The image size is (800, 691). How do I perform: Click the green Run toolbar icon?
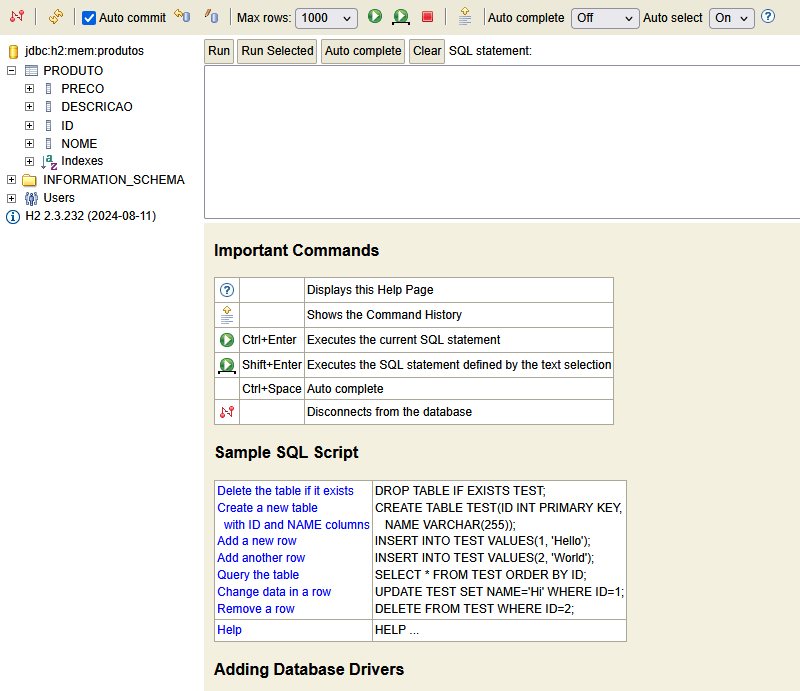[375, 16]
